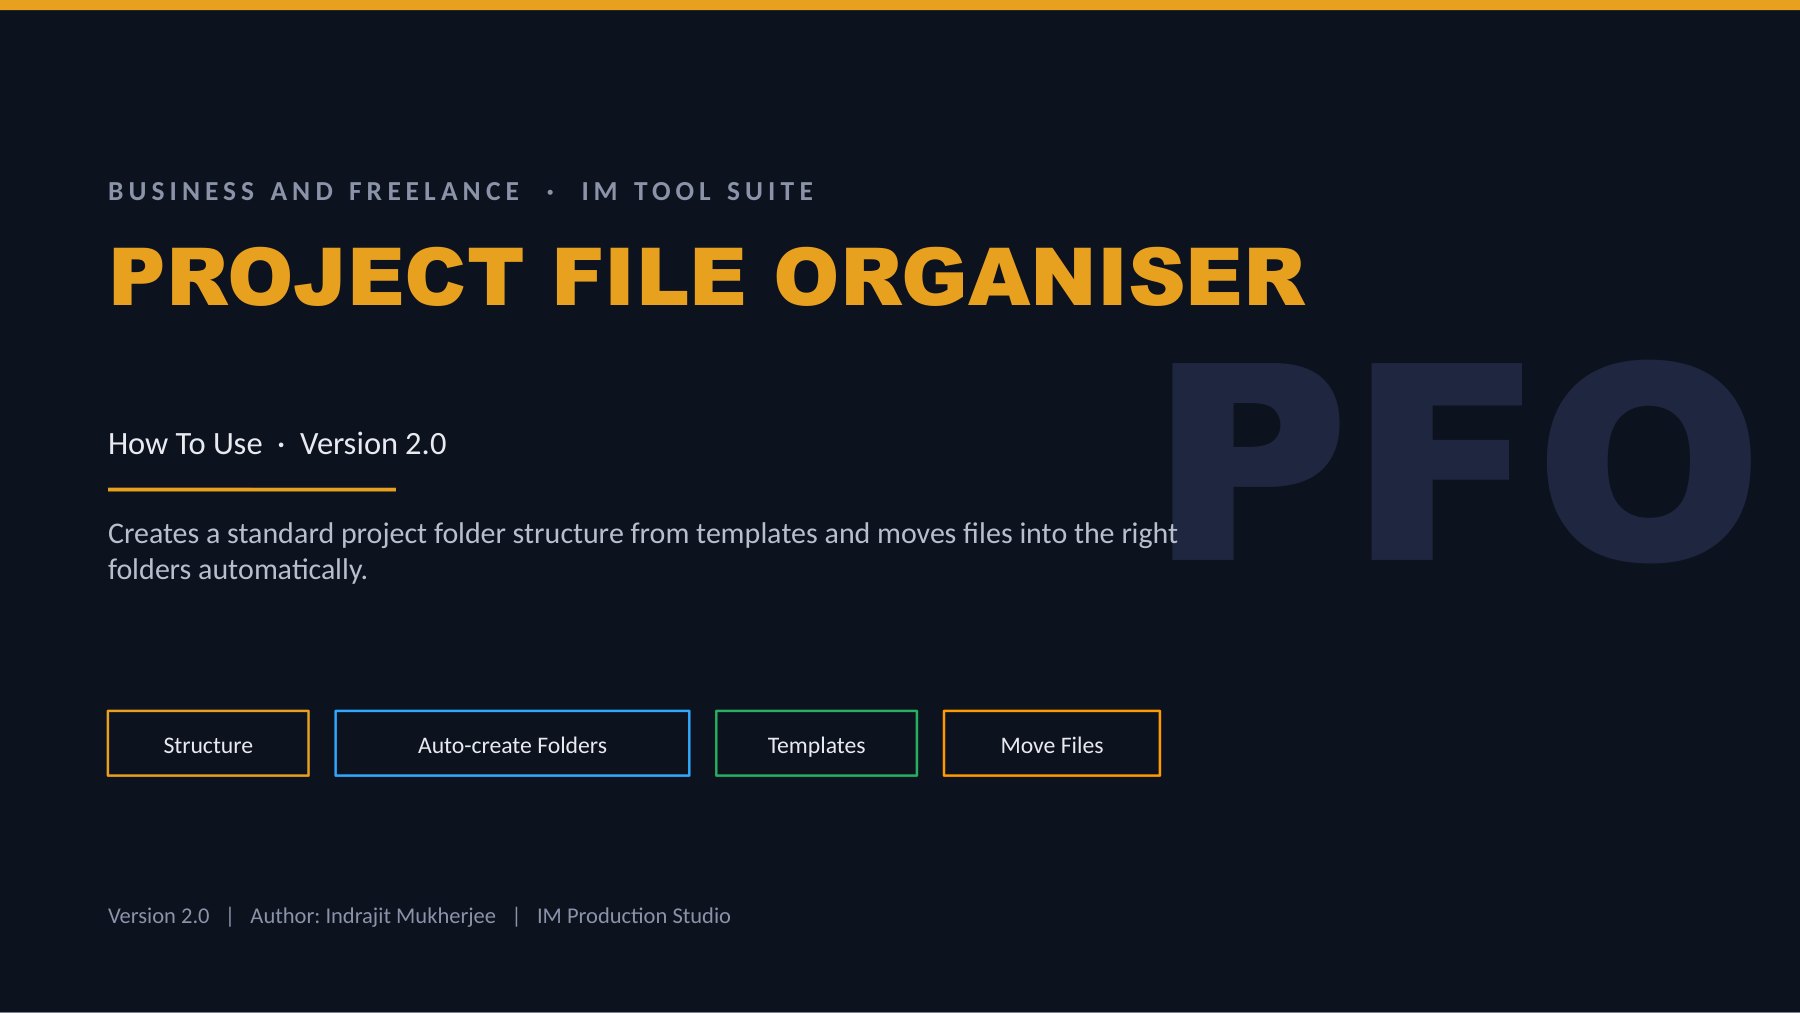Select the BUSINESS AND FREELANCE text
The height and width of the screenshot is (1013, 1800).
click(315, 191)
